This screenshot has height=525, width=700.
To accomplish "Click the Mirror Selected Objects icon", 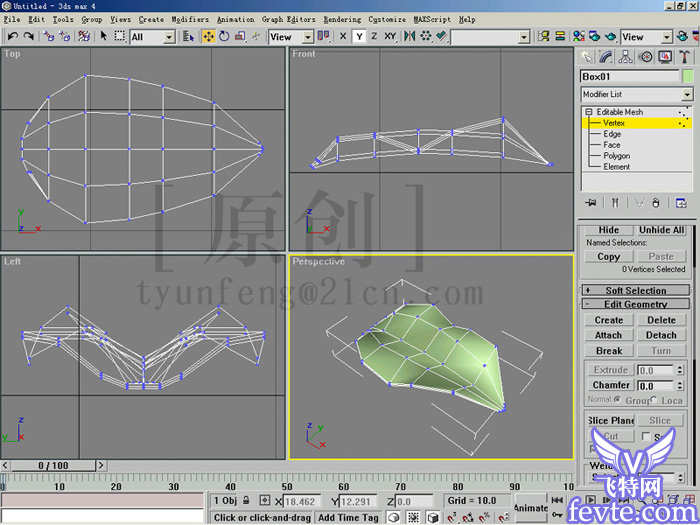I will tap(409, 36).
